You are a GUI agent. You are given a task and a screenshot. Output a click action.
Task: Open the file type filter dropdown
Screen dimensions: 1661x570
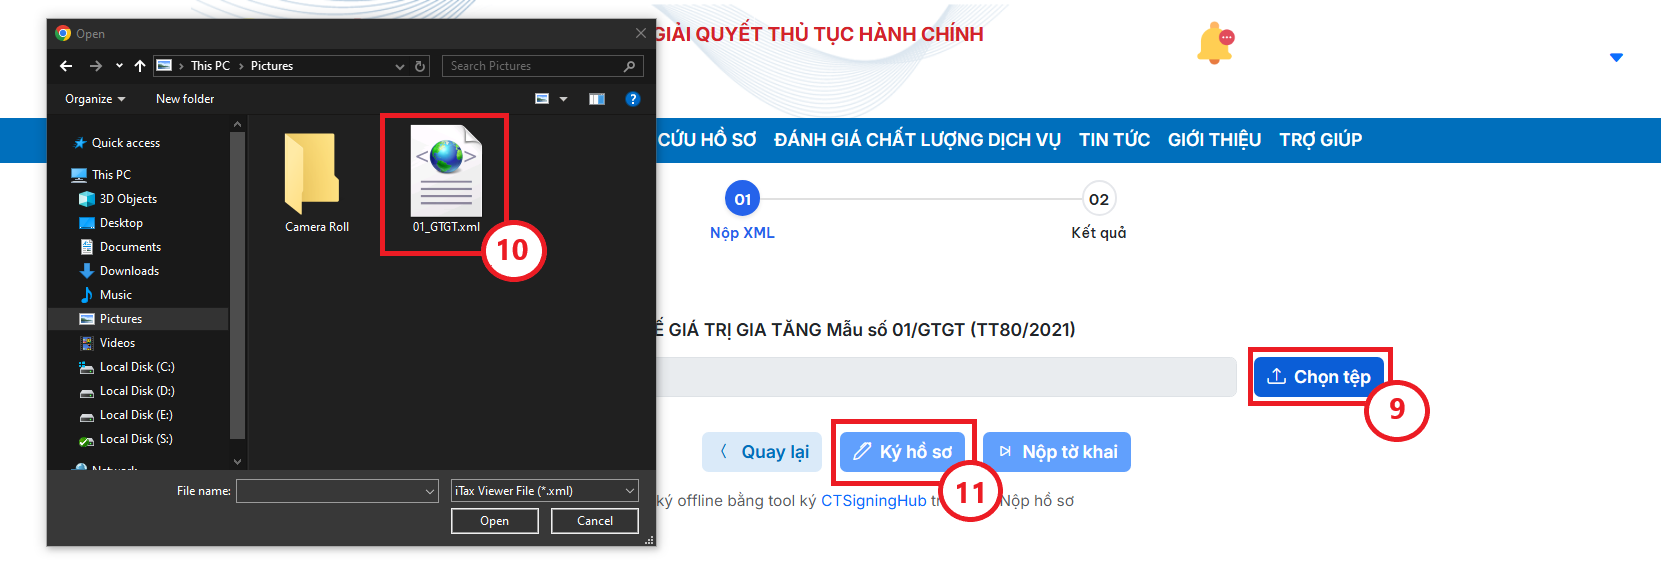point(545,491)
